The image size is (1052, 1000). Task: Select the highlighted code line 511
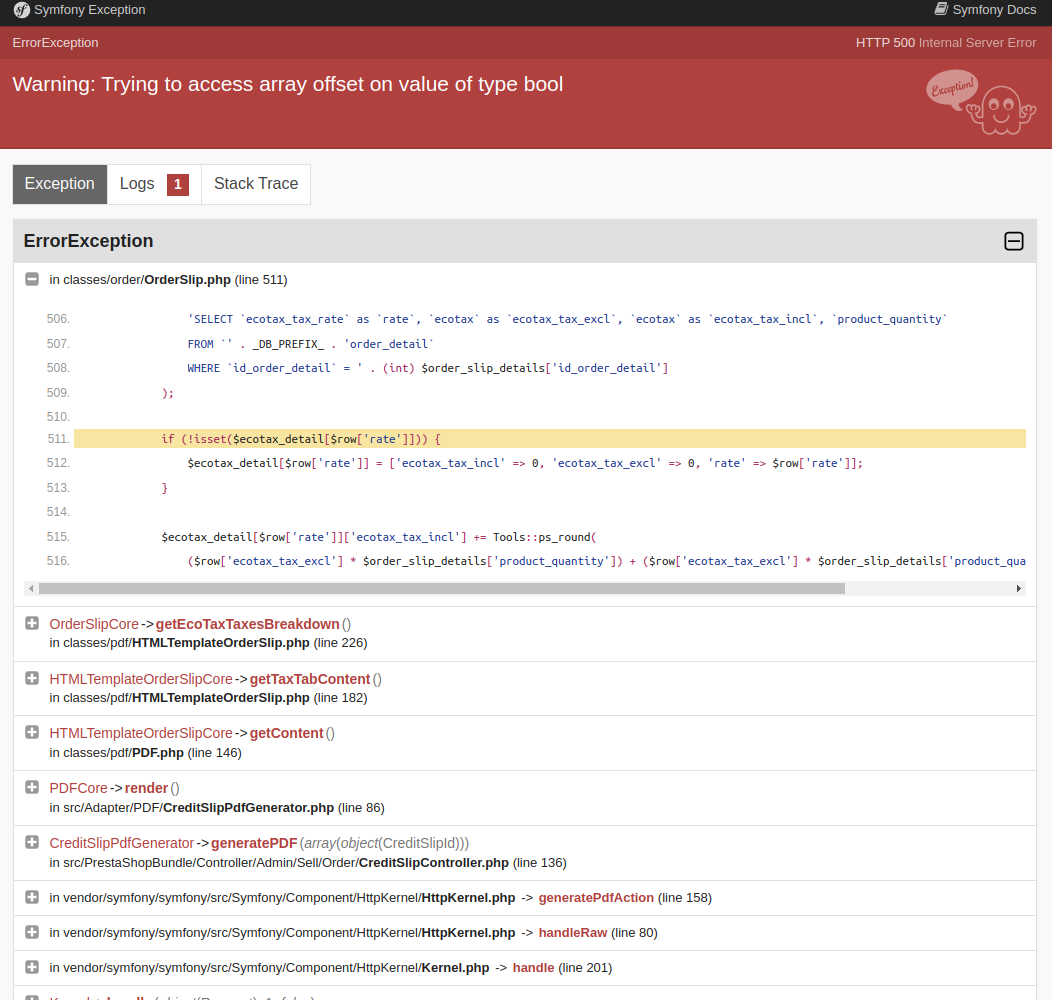(x=400, y=438)
